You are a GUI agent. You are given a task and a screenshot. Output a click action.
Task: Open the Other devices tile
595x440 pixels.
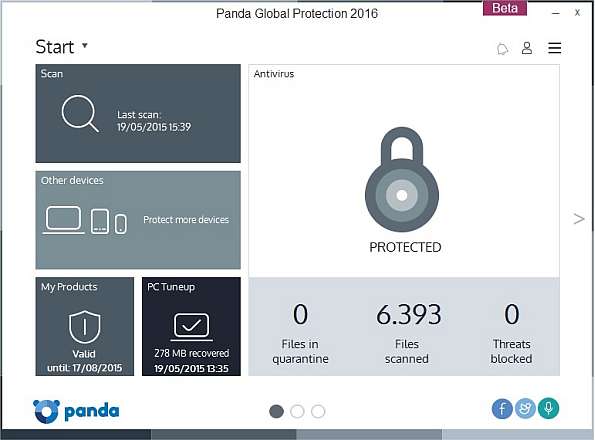138,220
